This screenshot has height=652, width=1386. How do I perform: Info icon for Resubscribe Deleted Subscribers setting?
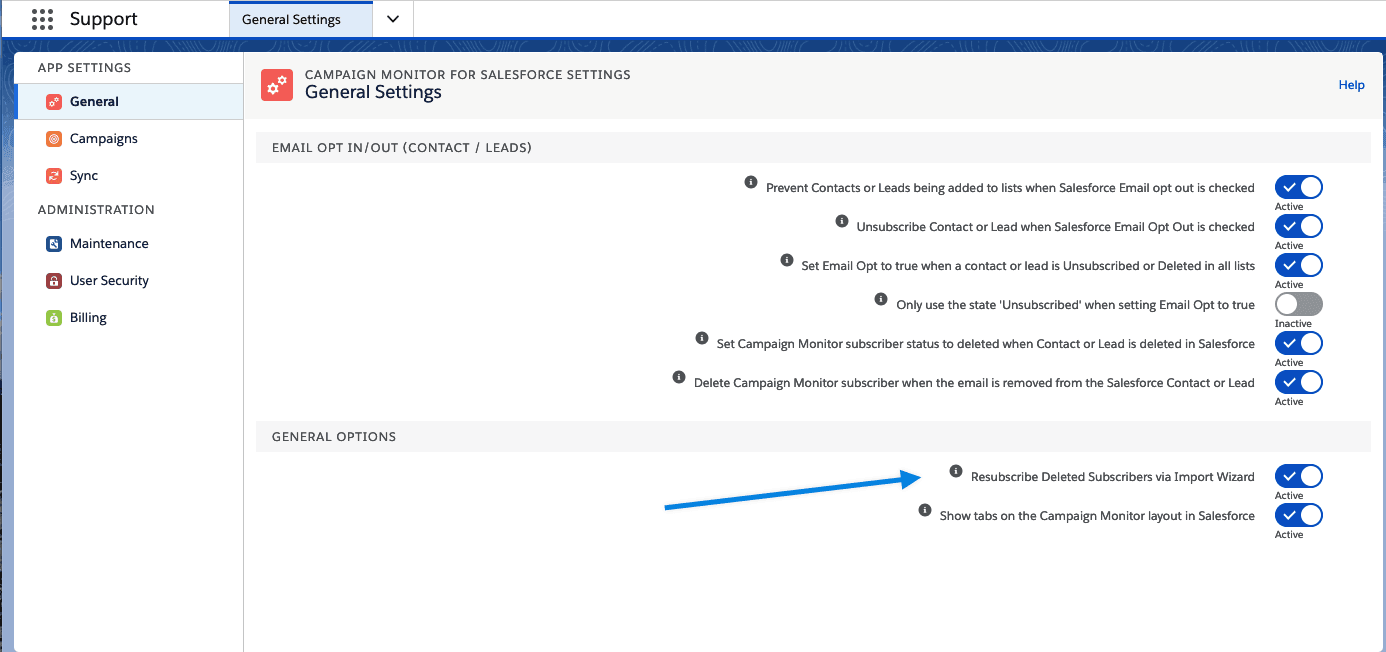(x=956, y=471)
